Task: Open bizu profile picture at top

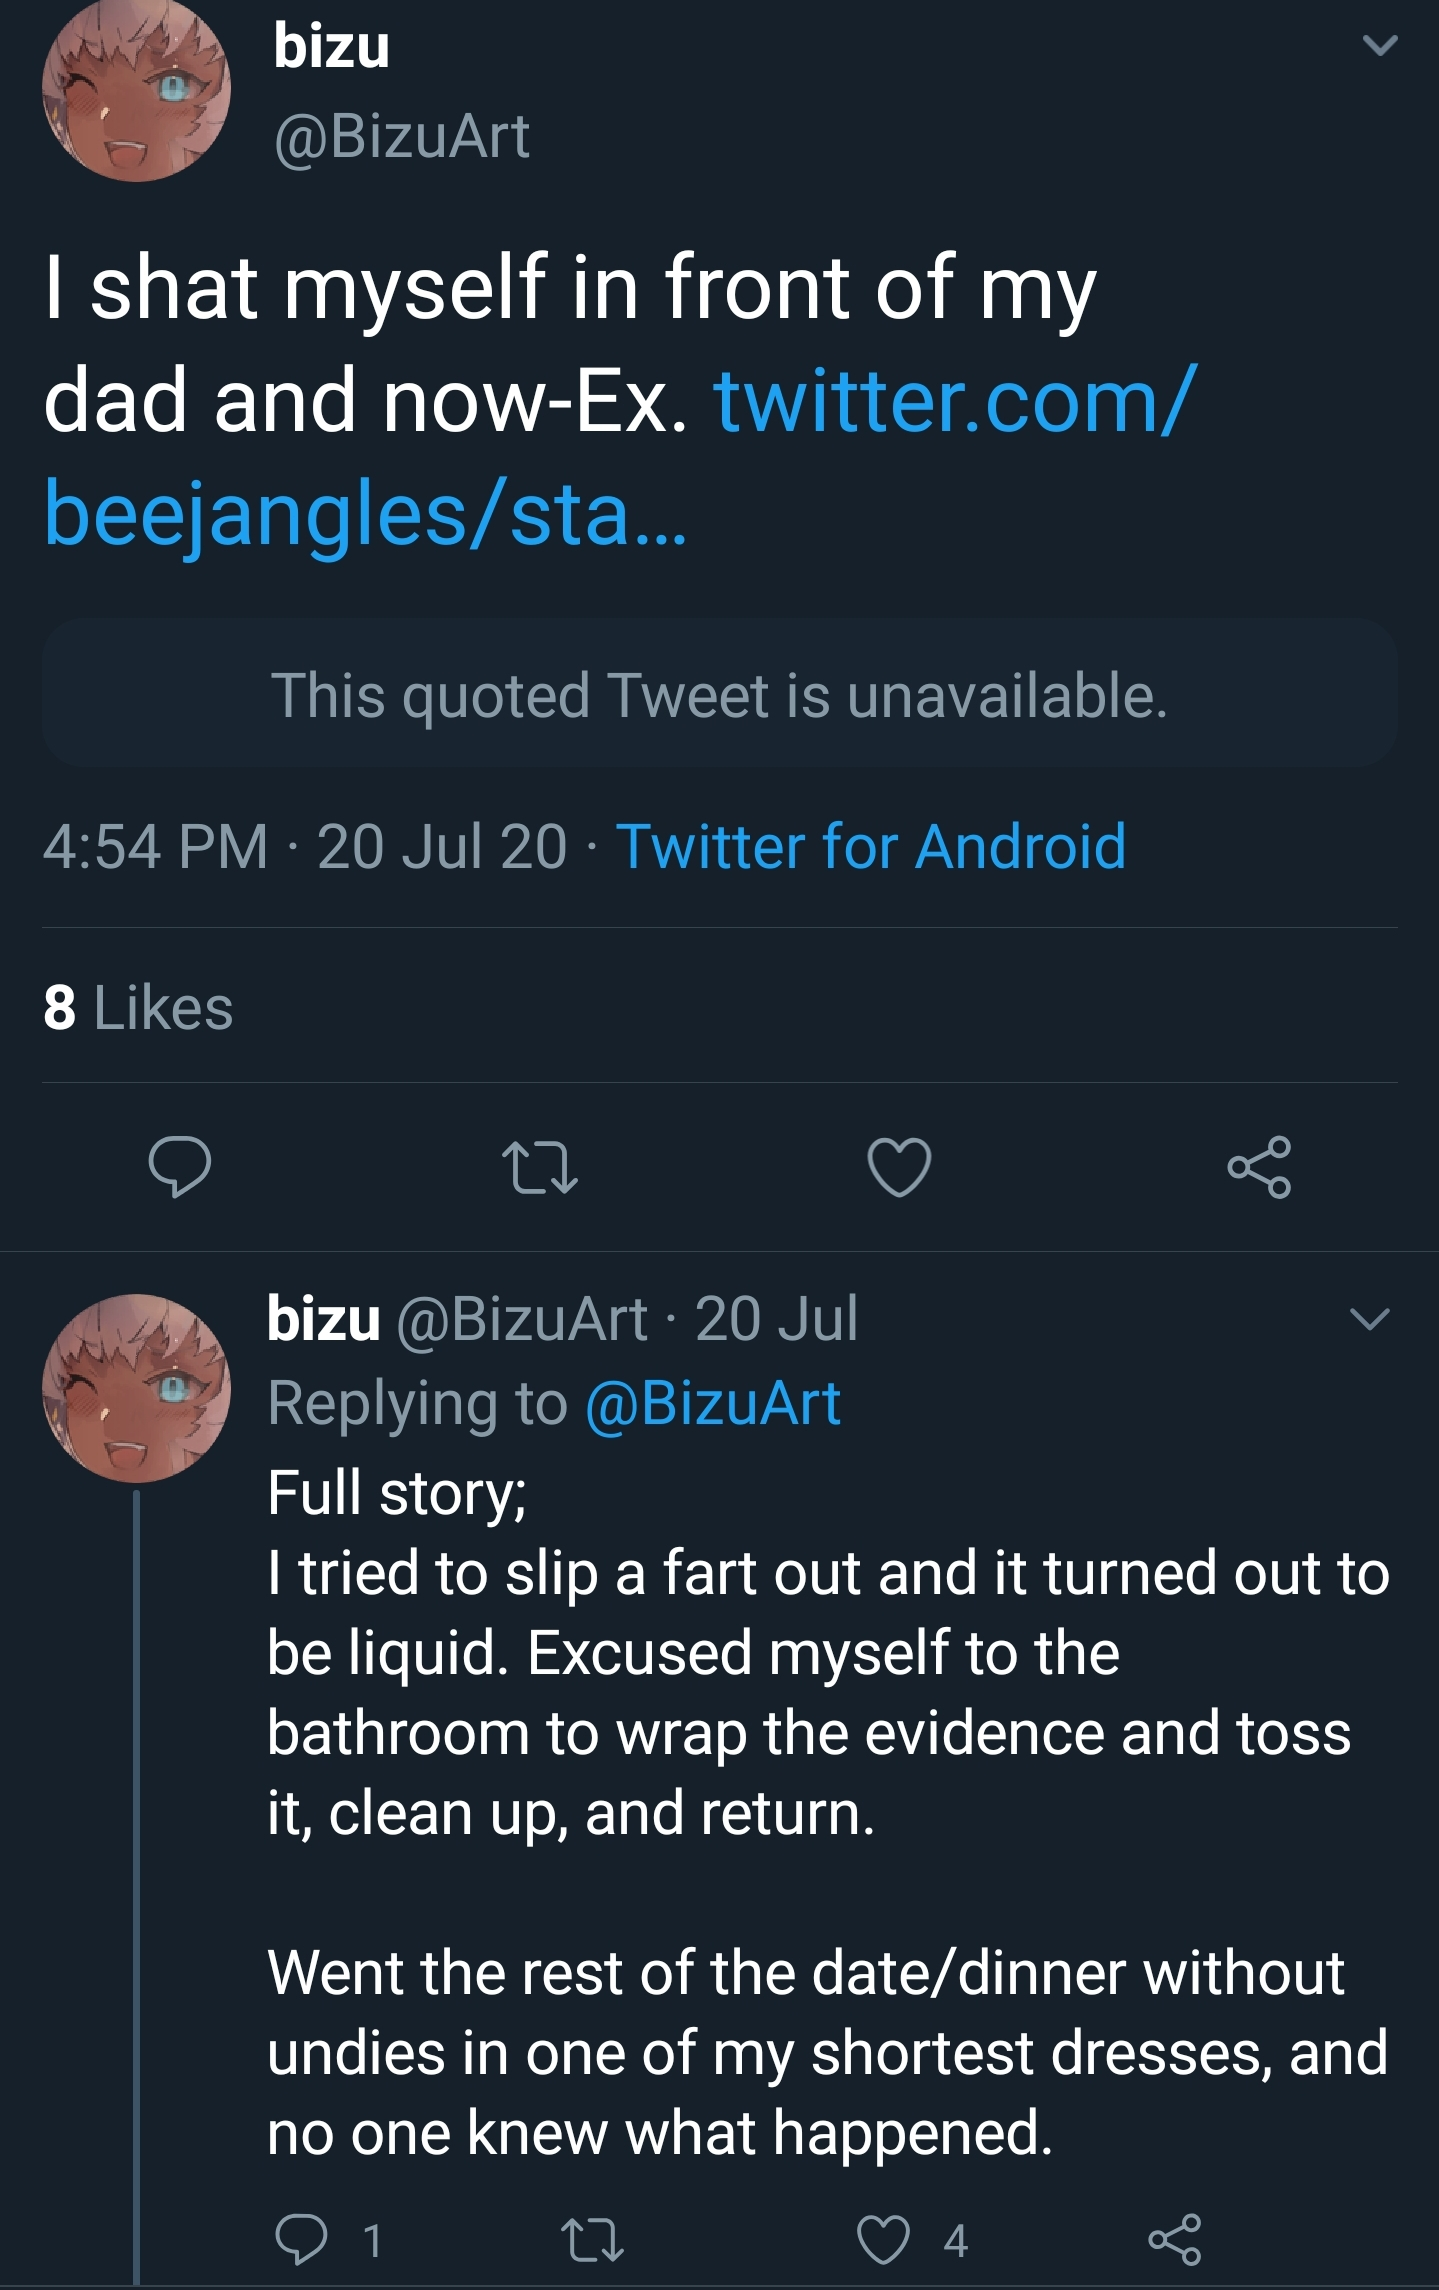Action: click(136, 90)
